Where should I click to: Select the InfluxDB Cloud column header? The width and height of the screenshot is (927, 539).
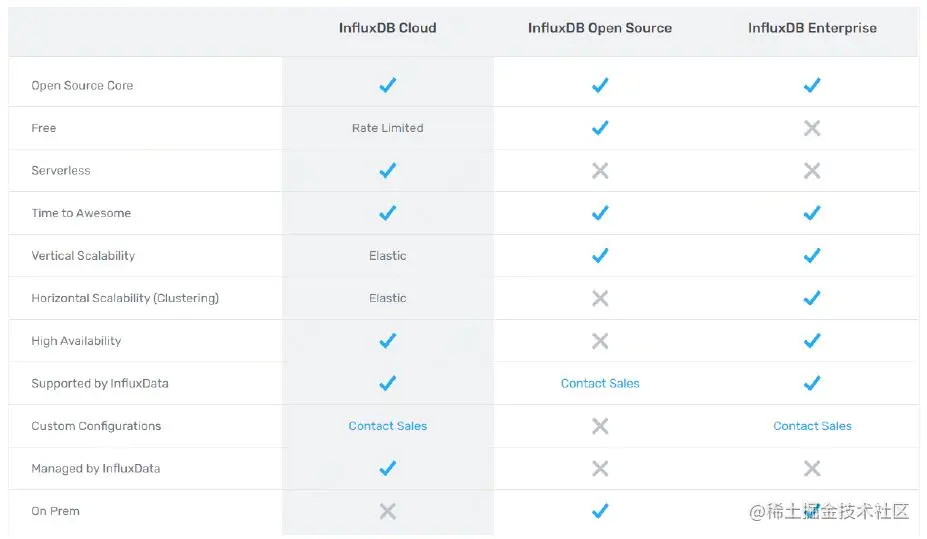(388, 28)
